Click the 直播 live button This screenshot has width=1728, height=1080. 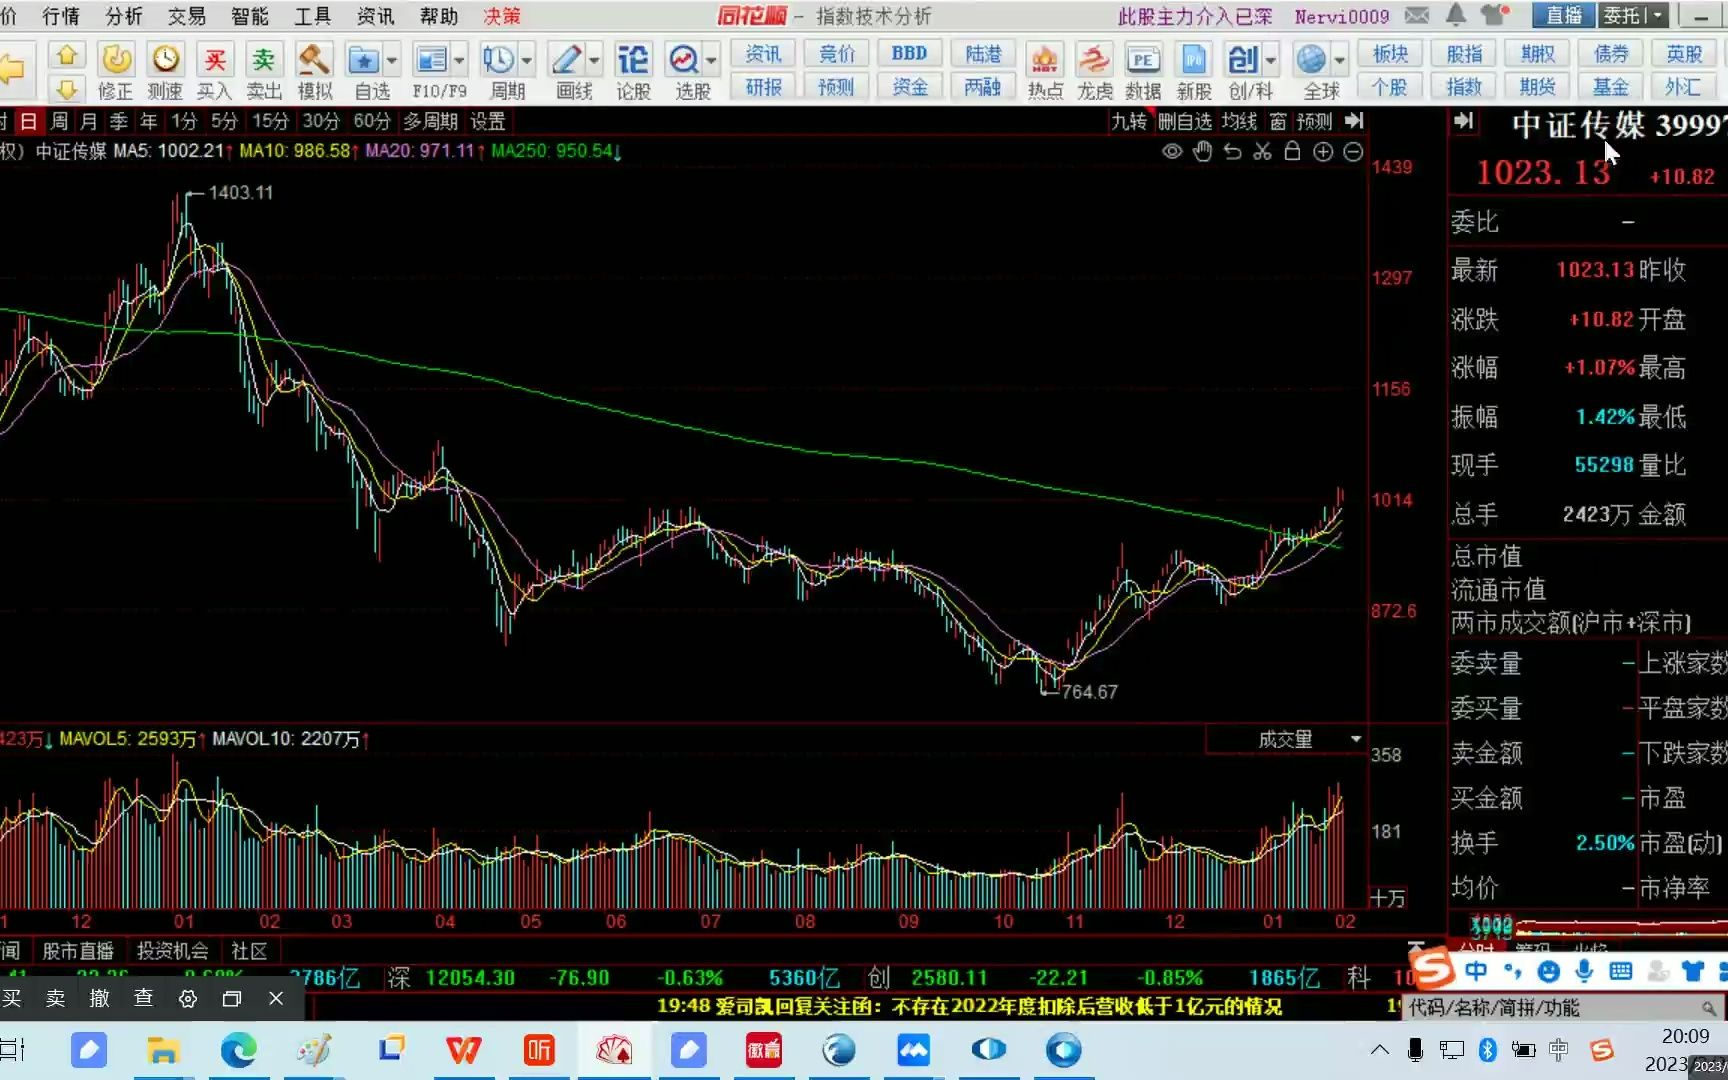pos(1564,15)
